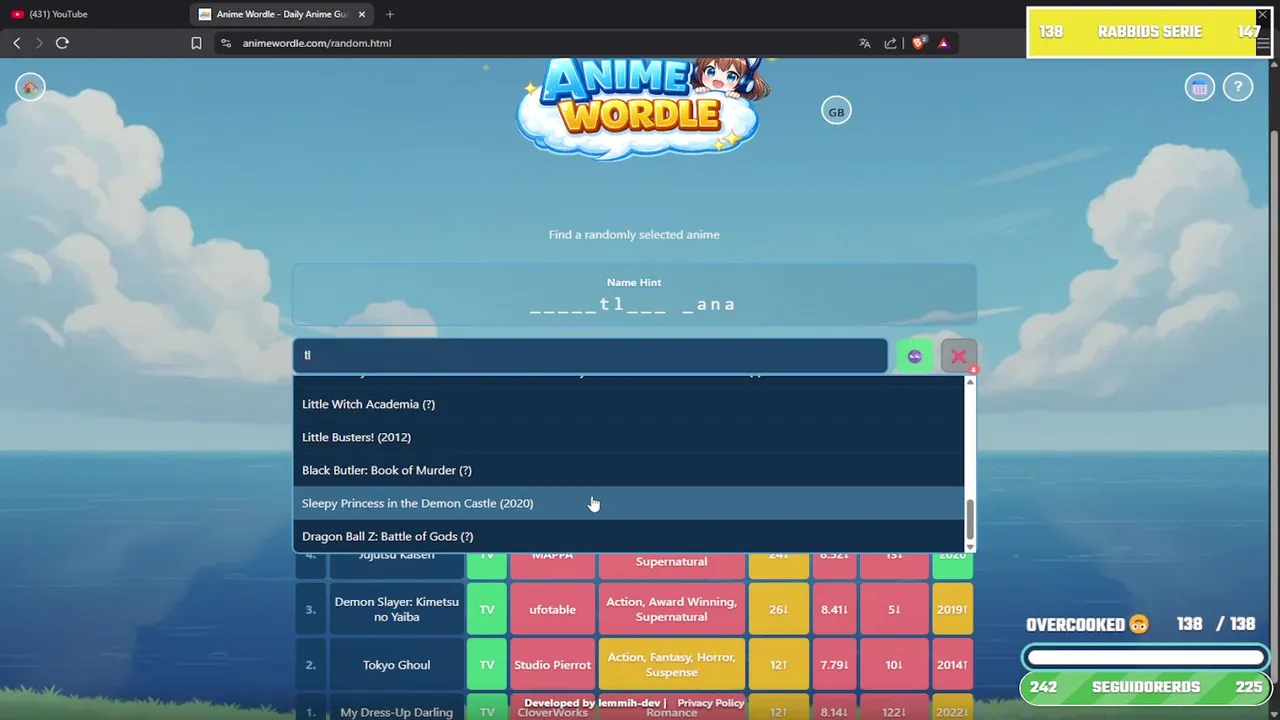Open the help question mark
Viewport: 1280px width, 720px height.
coord(1238,88)
